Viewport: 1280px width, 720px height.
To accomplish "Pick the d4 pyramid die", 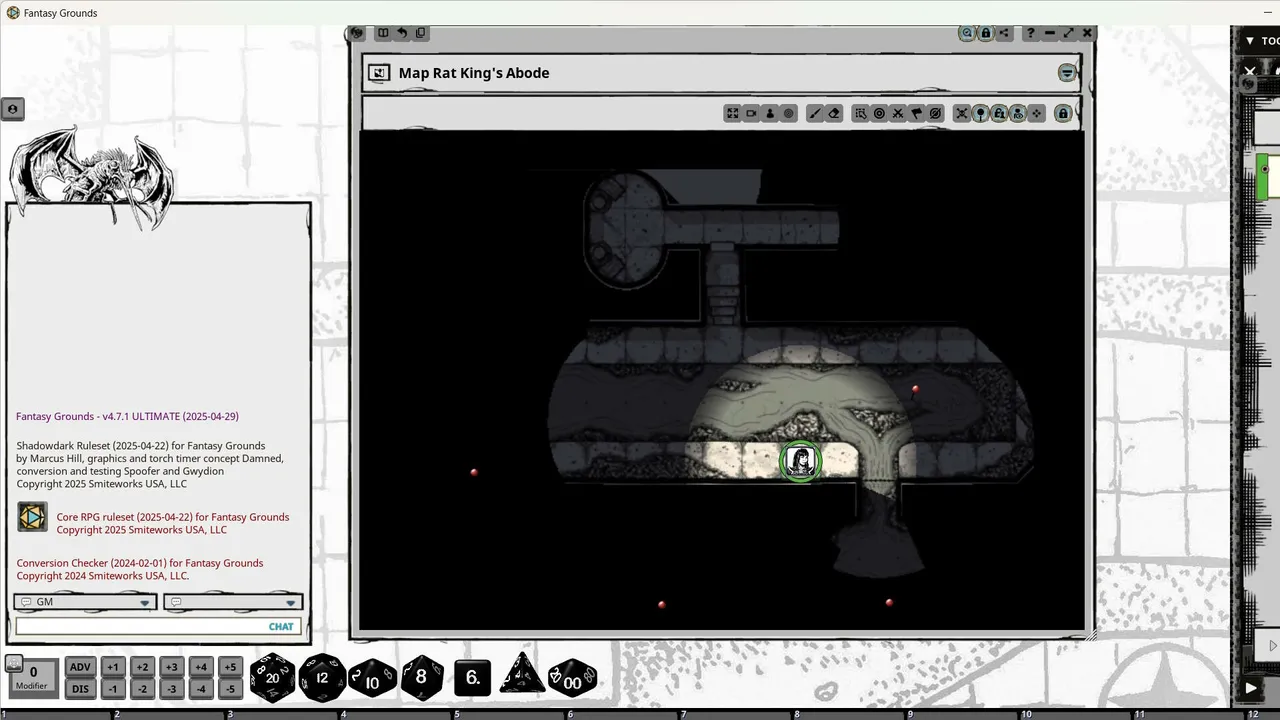I will point(522,675).
